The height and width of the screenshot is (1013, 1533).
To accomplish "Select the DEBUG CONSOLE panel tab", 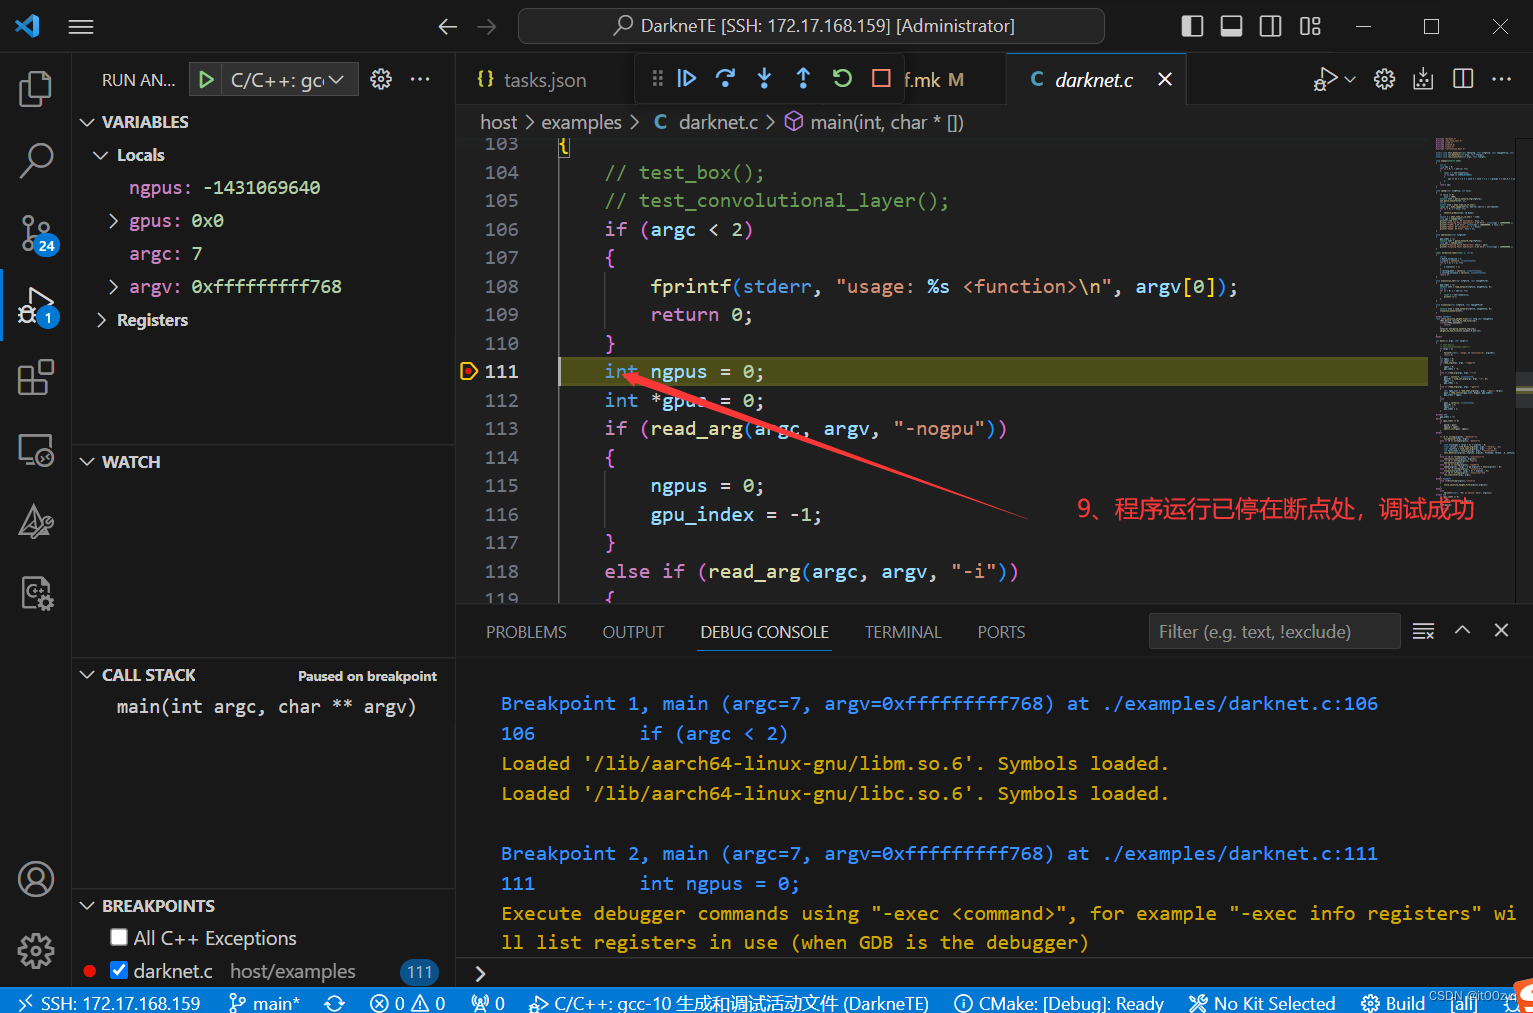I will [x=764, y=632].
